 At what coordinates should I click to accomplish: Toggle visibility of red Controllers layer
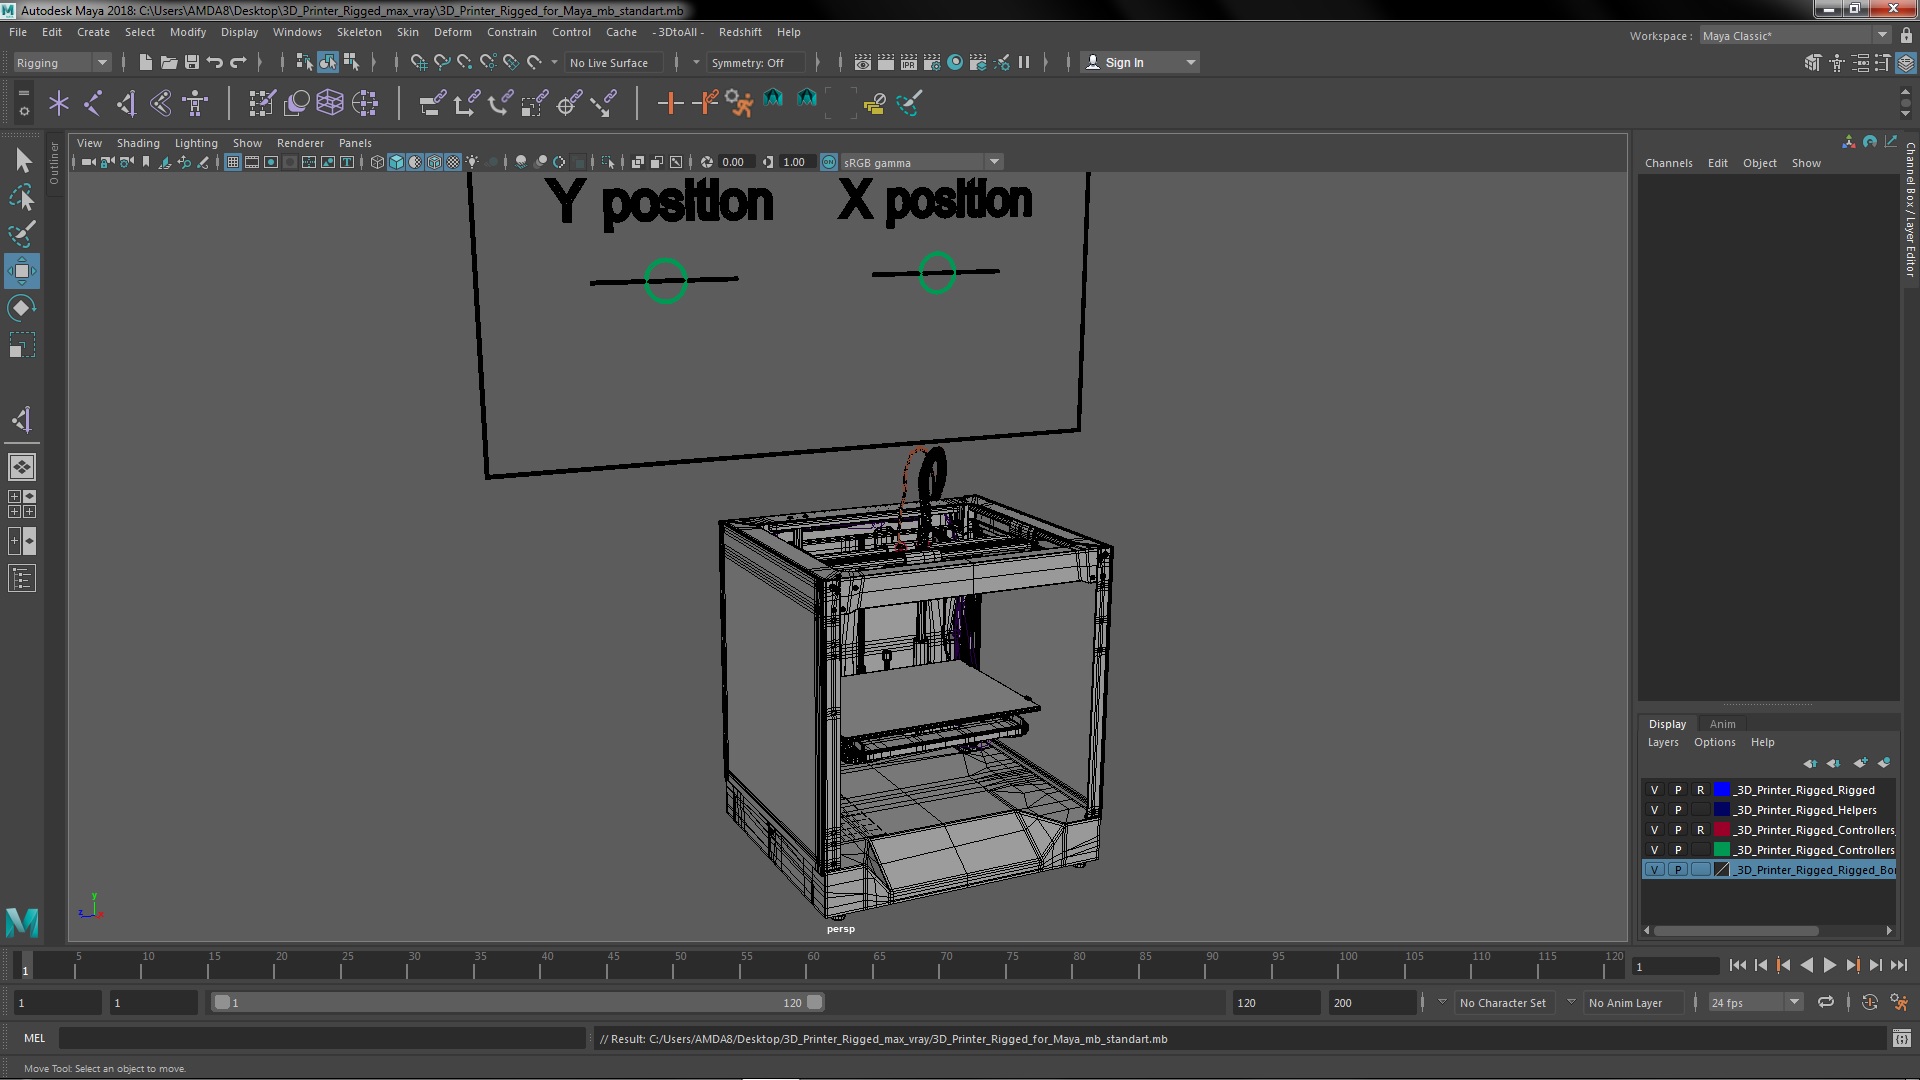tap(1654, 830)
